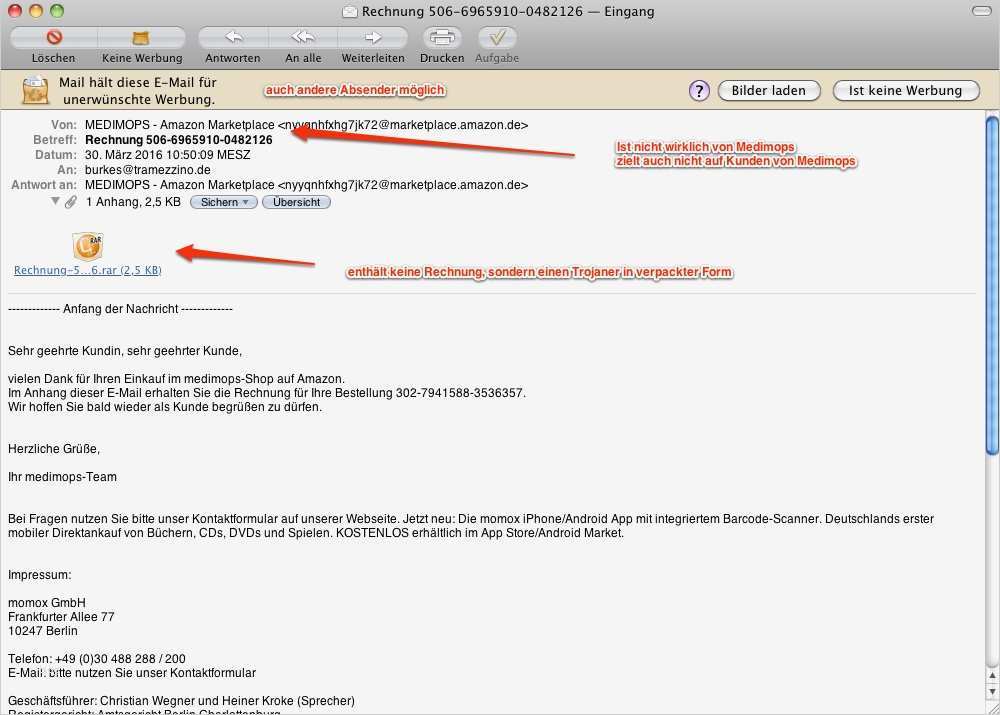Viewport: 1000px width, 715px height.
Task: Click the vertical scrollbar thumb
Action: (992, 284)
